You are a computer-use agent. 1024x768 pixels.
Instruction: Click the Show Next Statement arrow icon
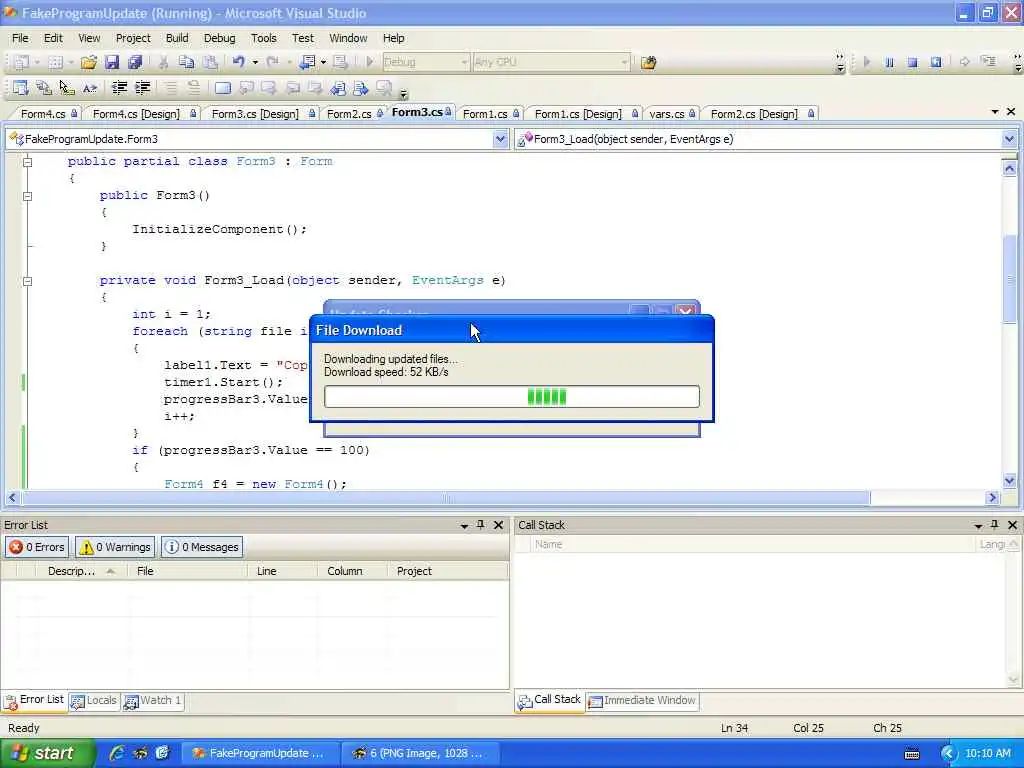tap(965, 62)
